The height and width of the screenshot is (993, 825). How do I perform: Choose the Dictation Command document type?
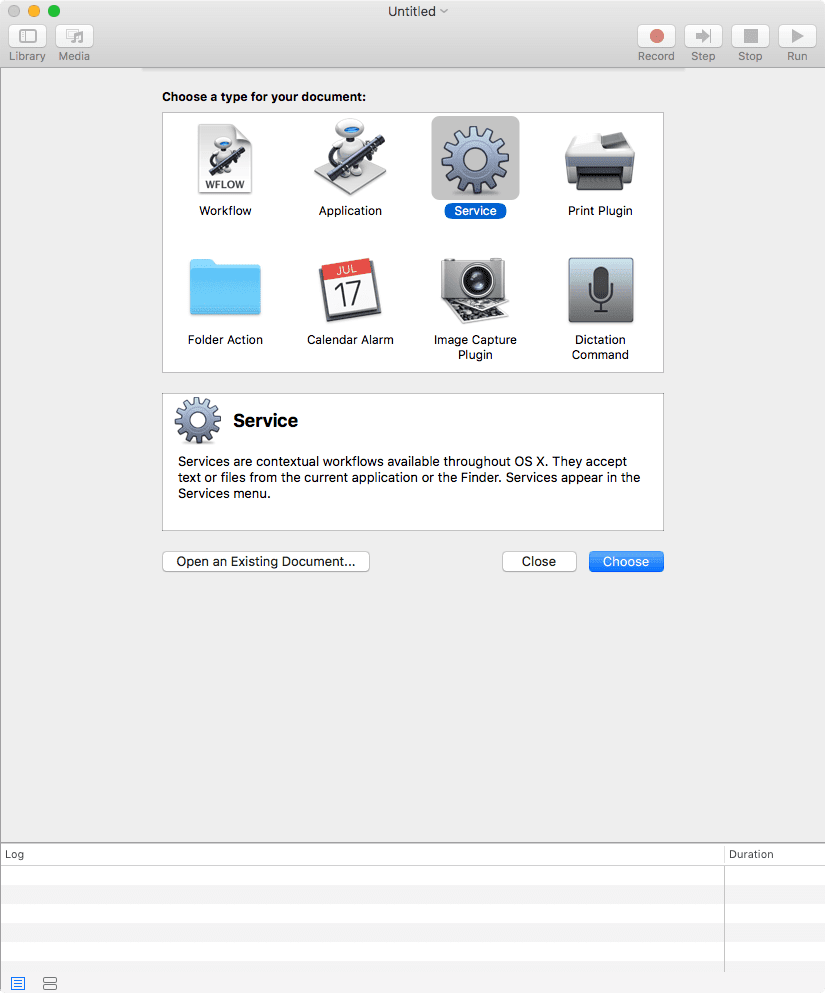click(600, 290)
